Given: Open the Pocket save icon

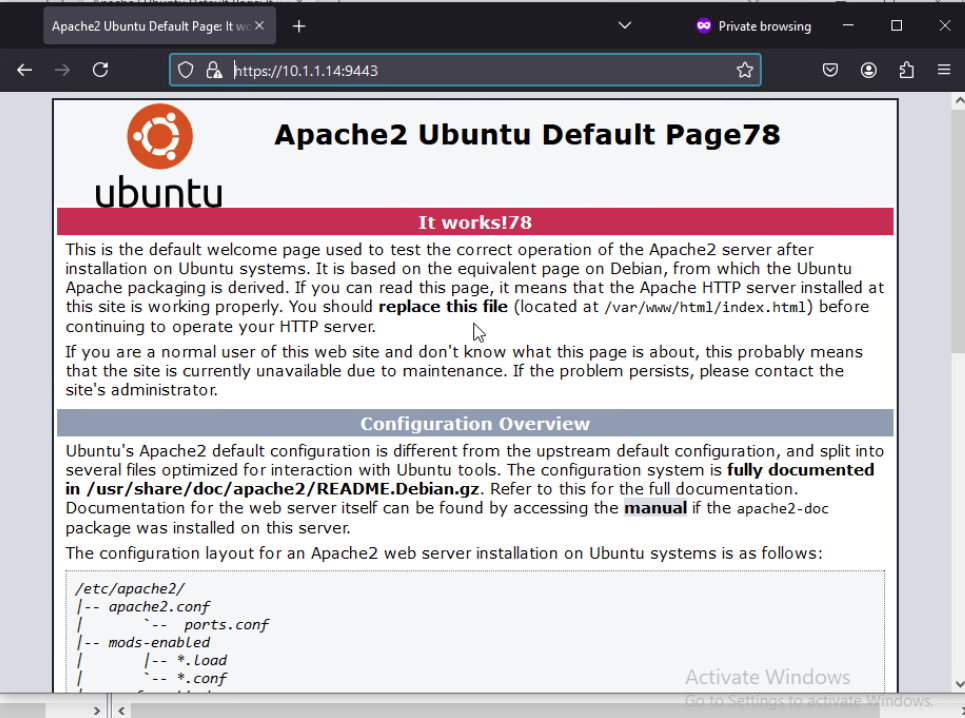Looking at the screenshot, I should [x=830, y=70].
